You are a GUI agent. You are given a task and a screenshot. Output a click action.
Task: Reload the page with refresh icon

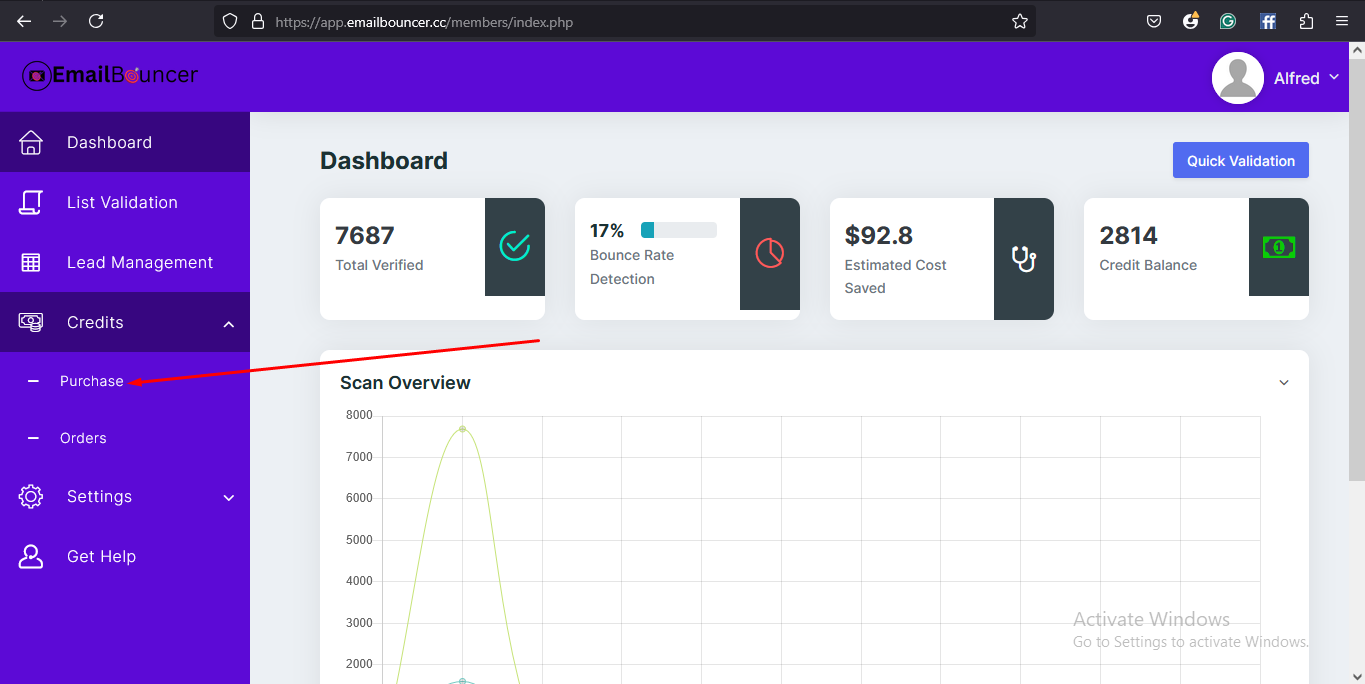click(96, 21)
